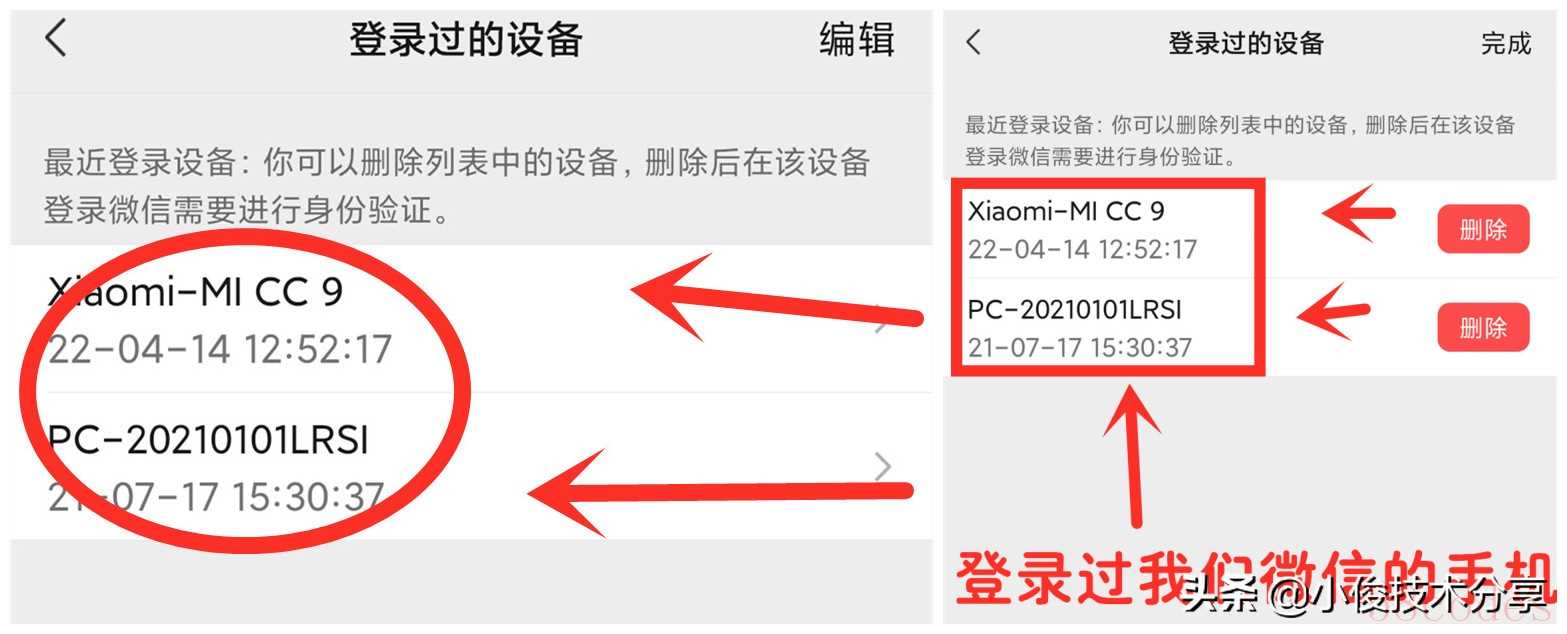Click the 登录过的设备 title next to 编辑
Viewport: 1567px width, 634px height.
pos(465,39)
